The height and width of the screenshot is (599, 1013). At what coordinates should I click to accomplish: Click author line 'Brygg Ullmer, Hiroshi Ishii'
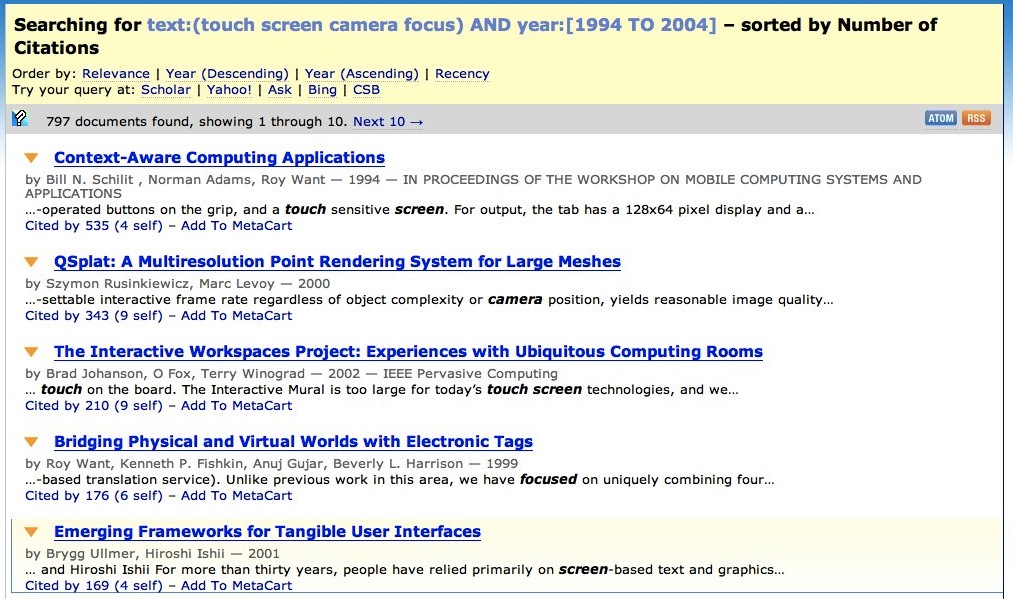(x=152, y=553)
